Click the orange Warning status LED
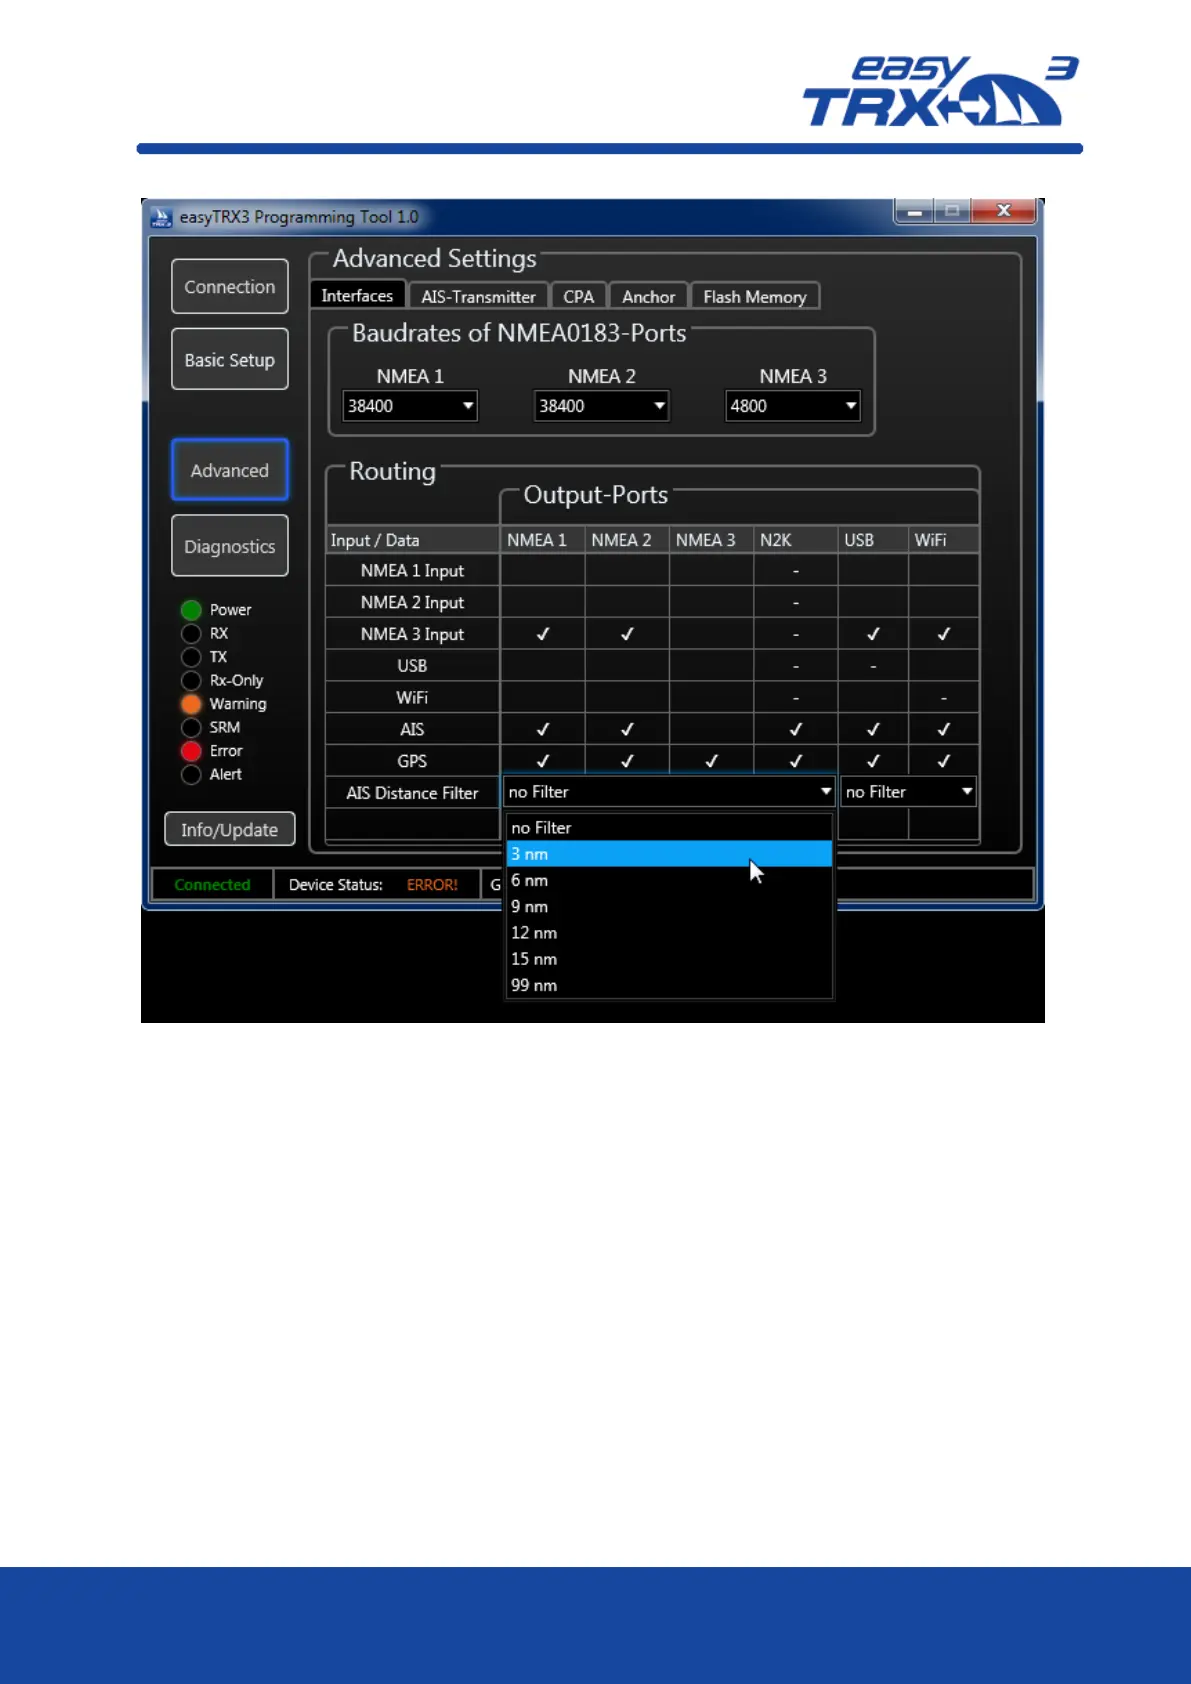 click(191, 704)
